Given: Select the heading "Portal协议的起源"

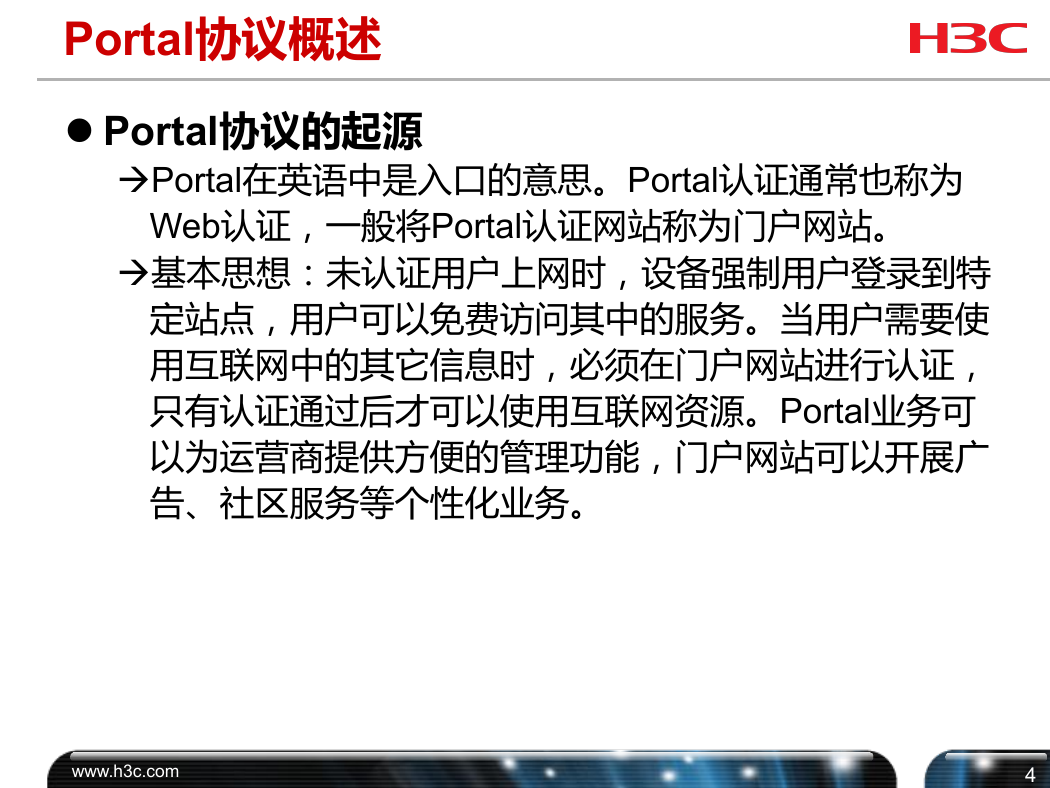Looking at the screenshot, I should 262,131.
